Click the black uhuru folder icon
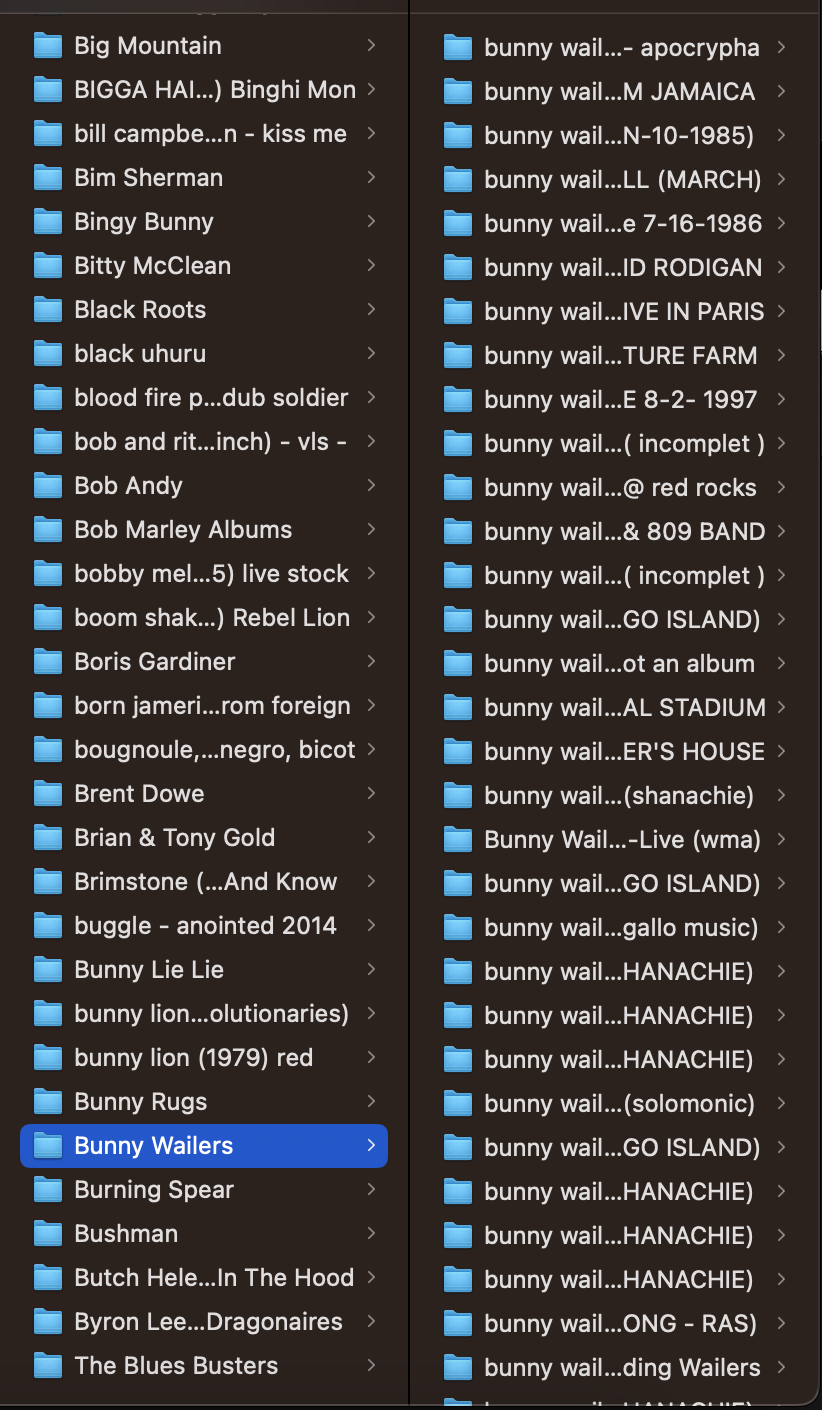 [x=48, y=354]
